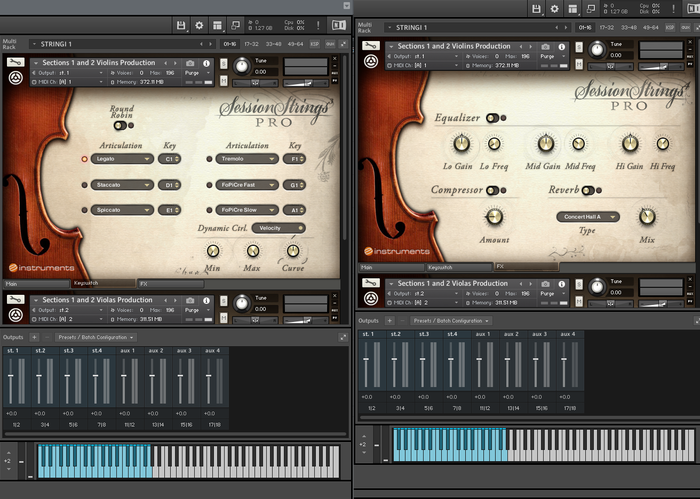Toggle the Equalizer on/off switch

coord(494,118)
